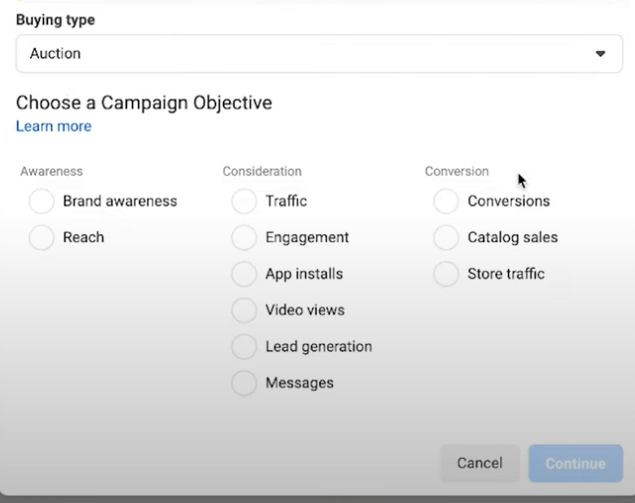Pick the Engagement radio option
The height and width of the screenshot is (503, 635).
tap(244, 237)
